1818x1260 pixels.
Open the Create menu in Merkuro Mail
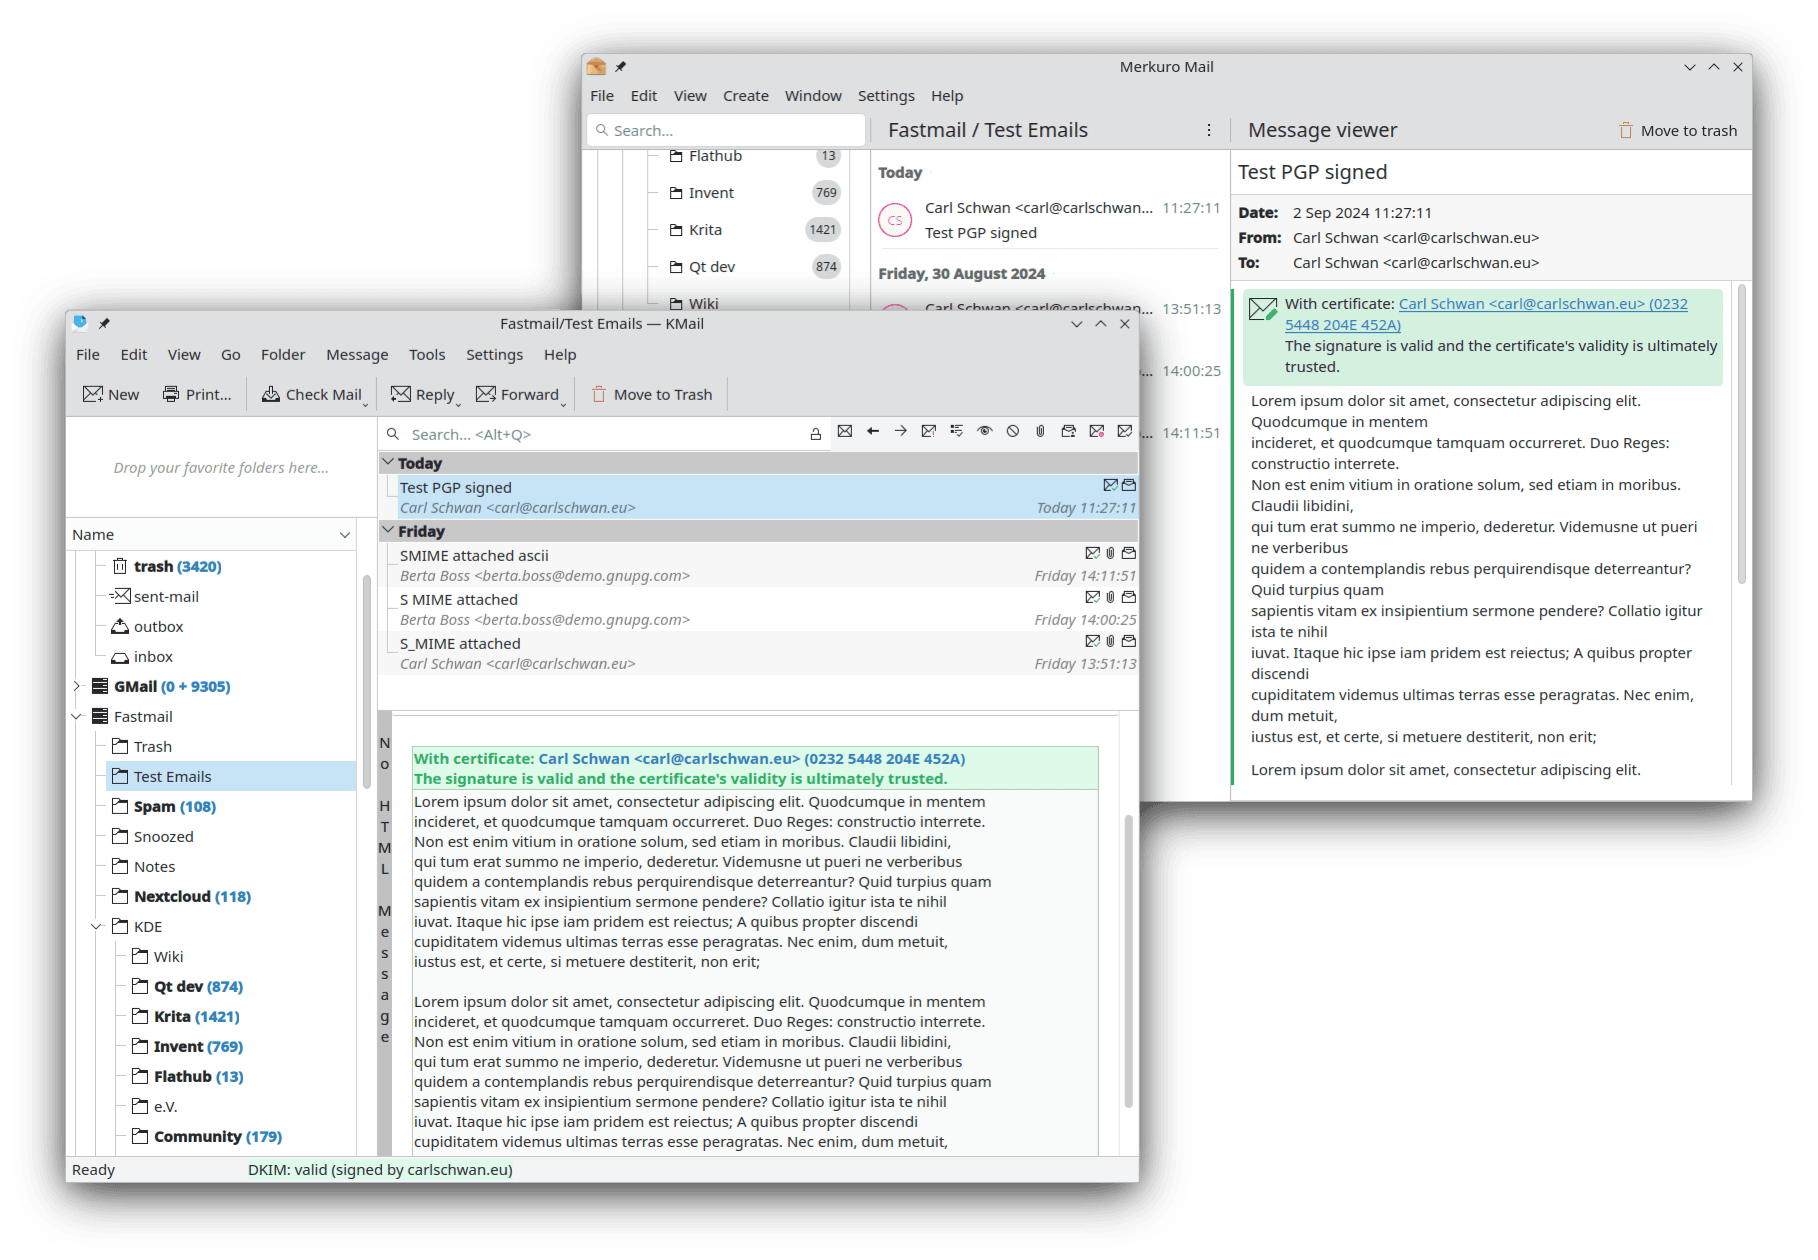(x=746, y=96)
